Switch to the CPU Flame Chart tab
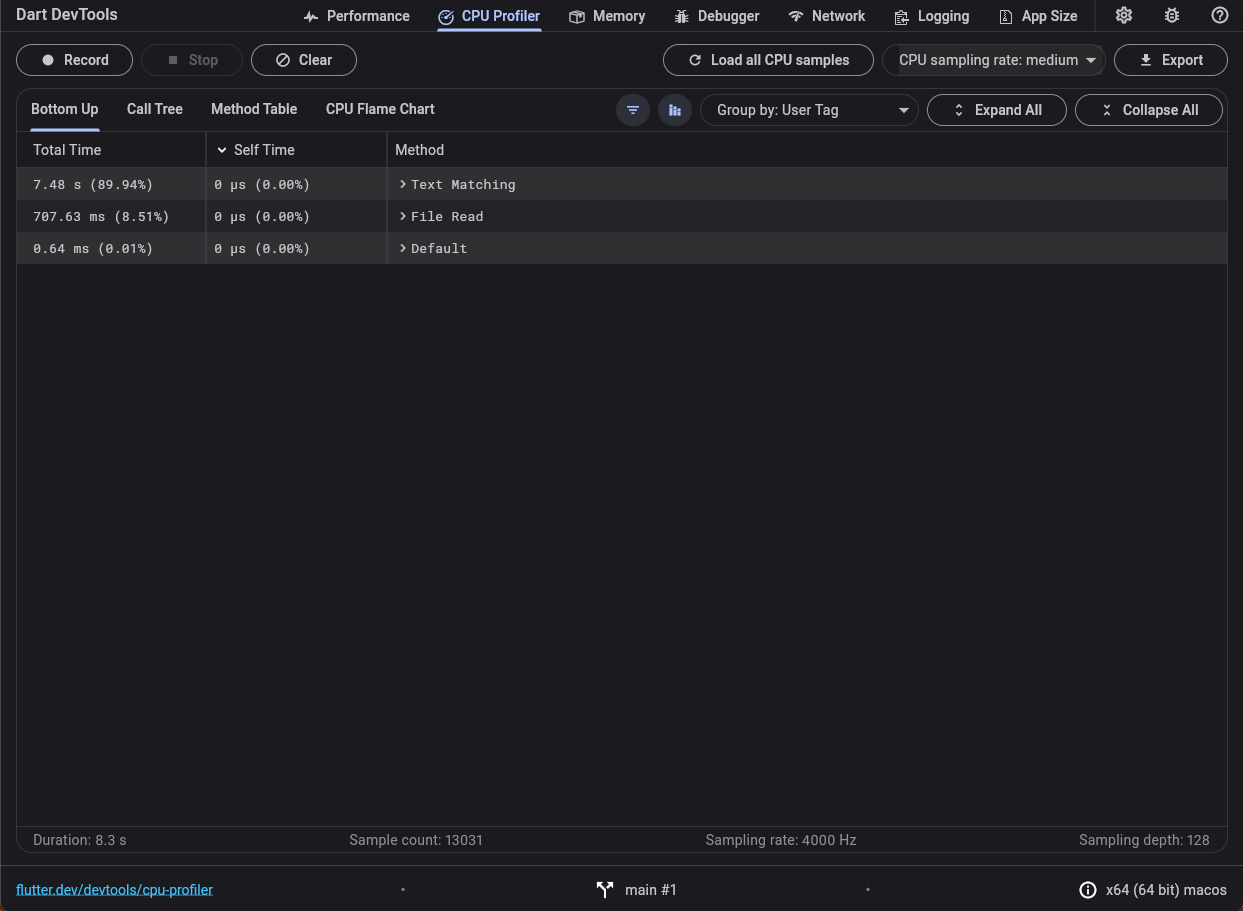This screenshot has width=1243, height=911. [x=380, y=109]
